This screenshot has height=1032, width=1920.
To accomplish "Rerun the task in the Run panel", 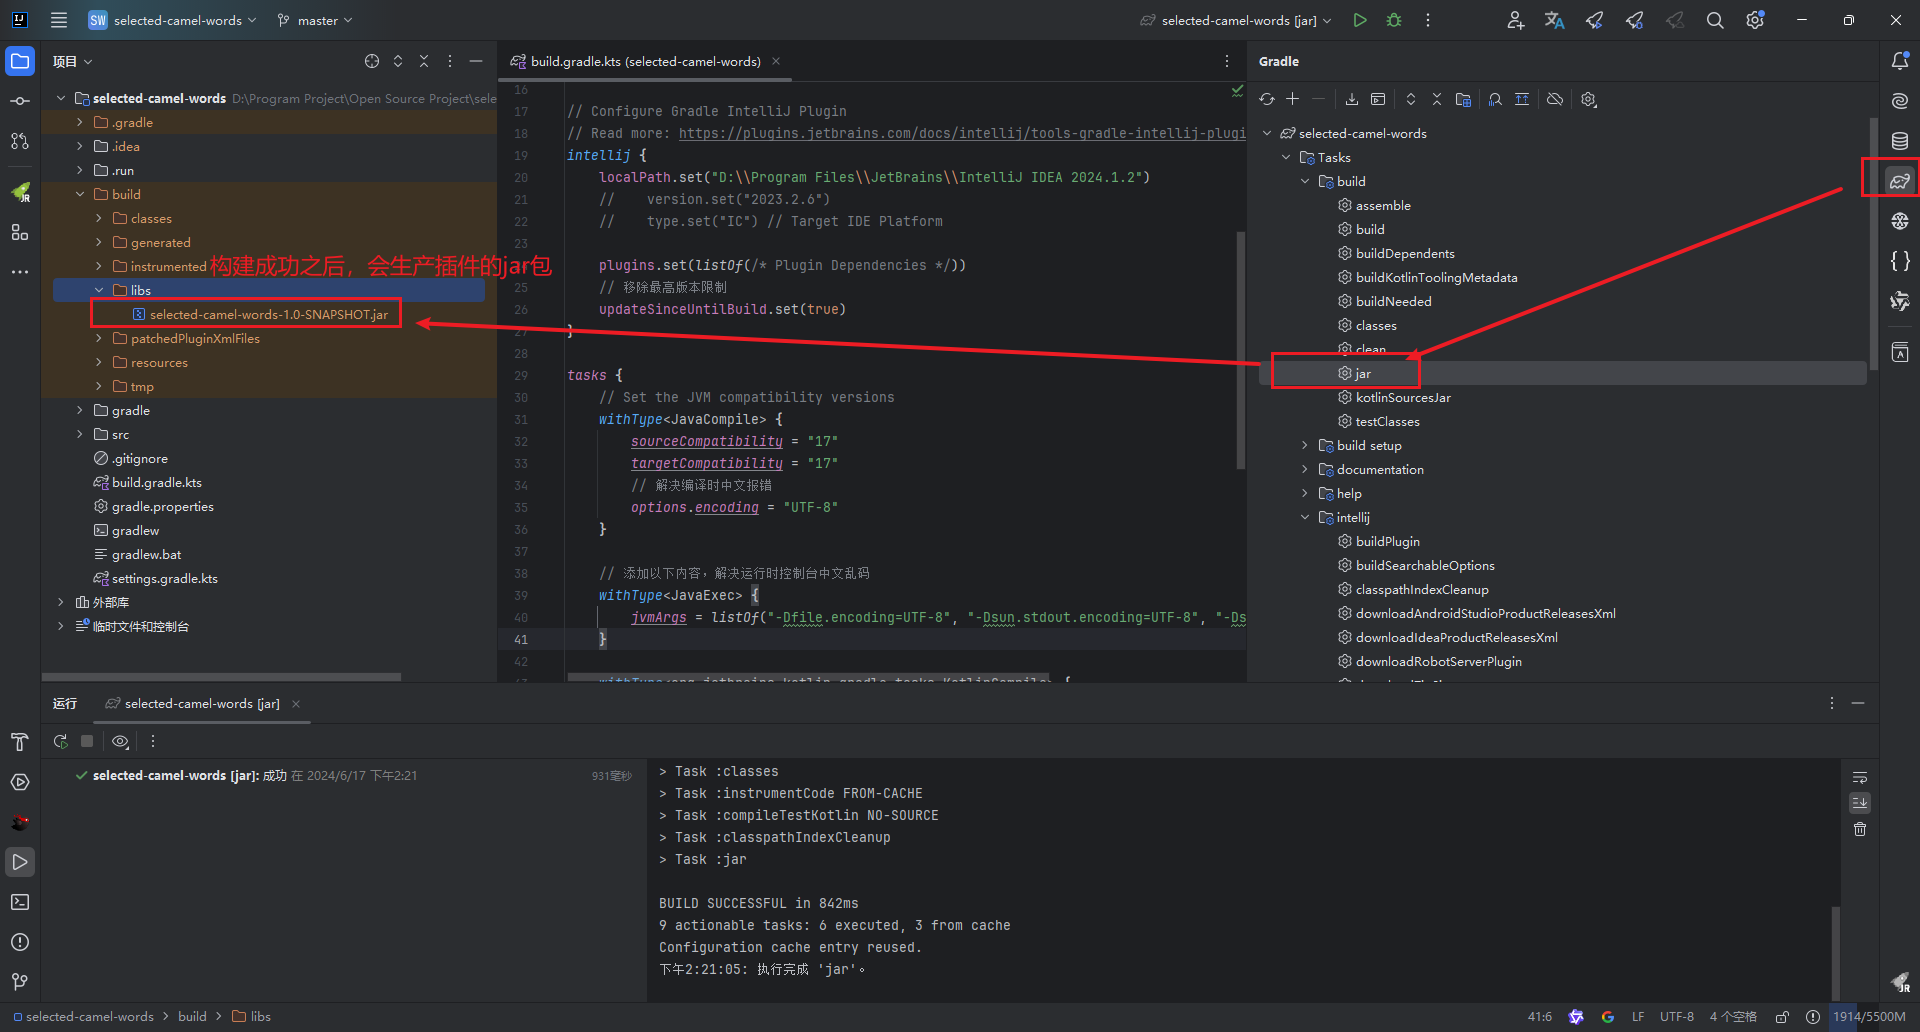I will coord(59,741).
